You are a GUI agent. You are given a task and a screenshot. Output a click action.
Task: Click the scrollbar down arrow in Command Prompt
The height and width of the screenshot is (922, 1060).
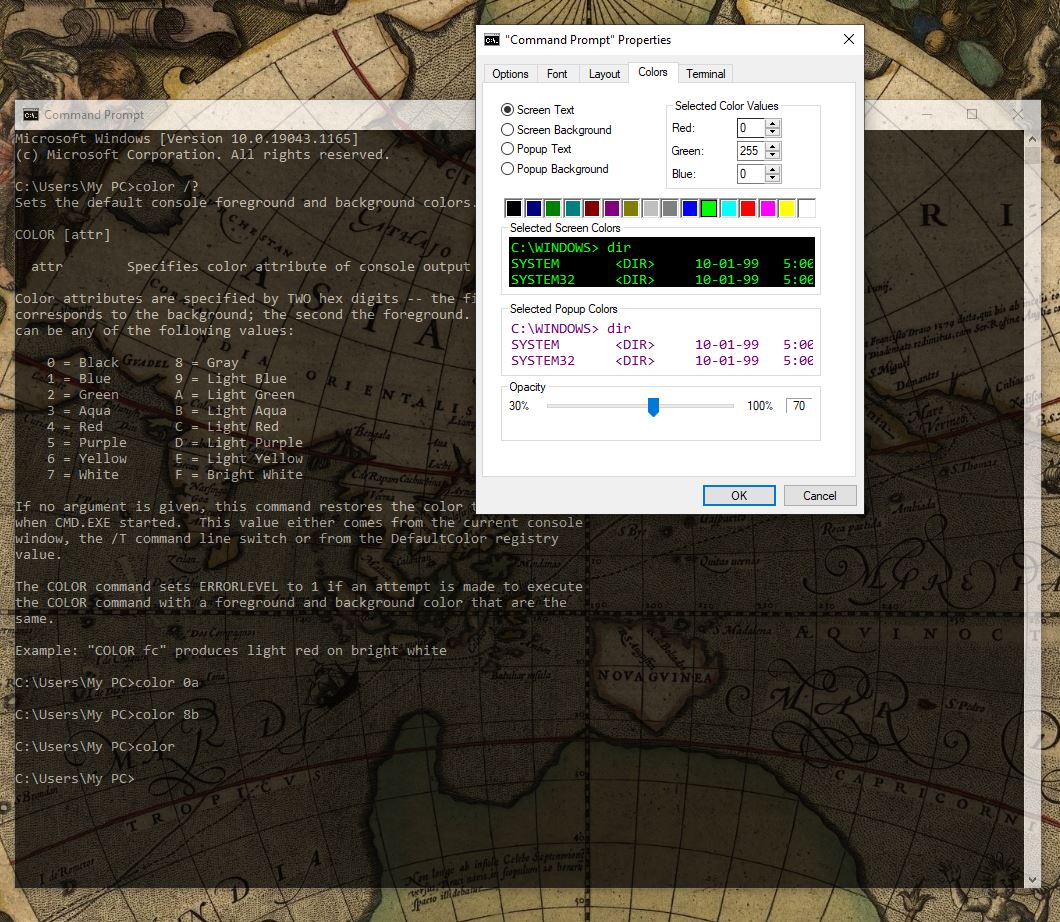(x=1032, y=877)
